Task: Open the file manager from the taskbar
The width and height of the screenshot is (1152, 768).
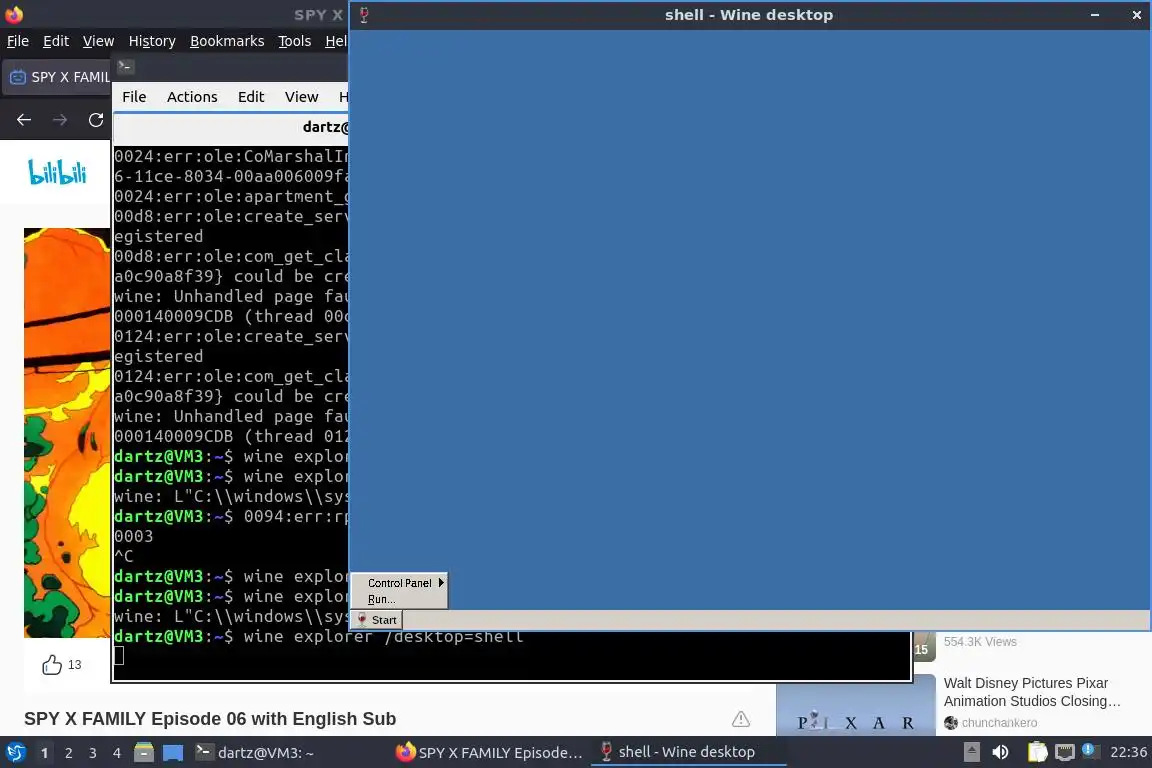Action: tap(144, 753)
